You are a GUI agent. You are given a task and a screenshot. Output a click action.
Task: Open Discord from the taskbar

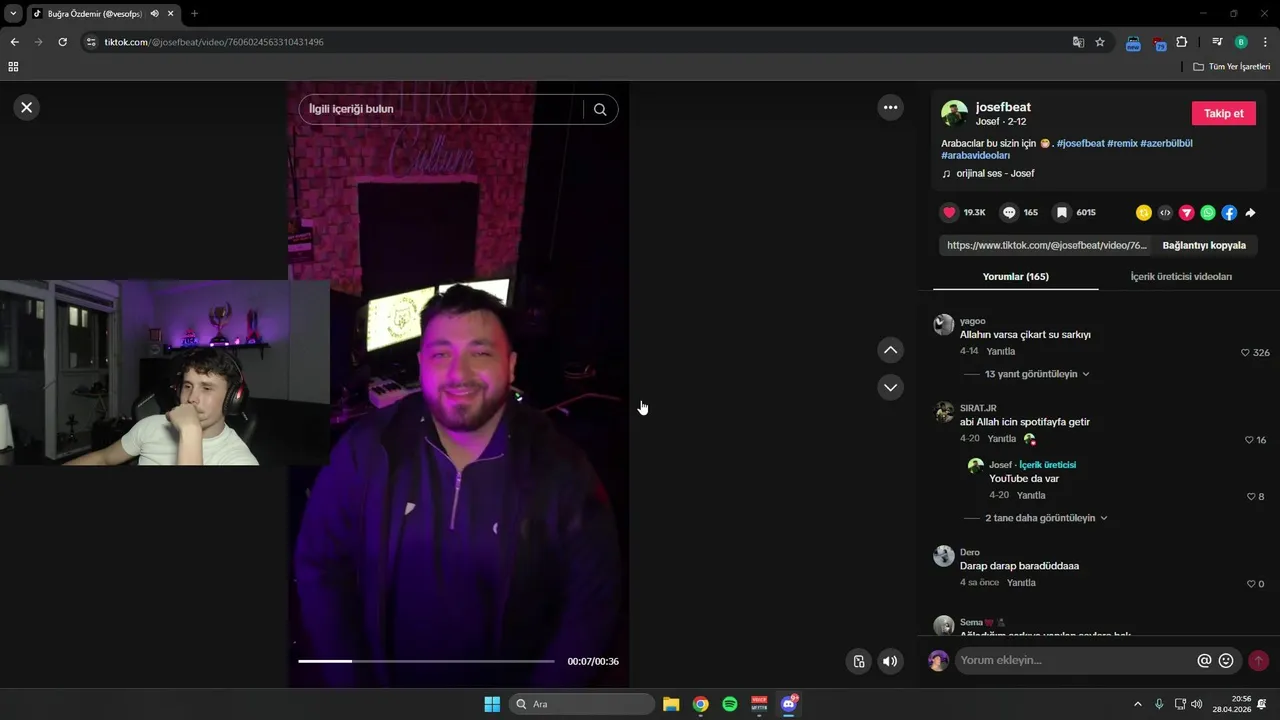point(789,704)
